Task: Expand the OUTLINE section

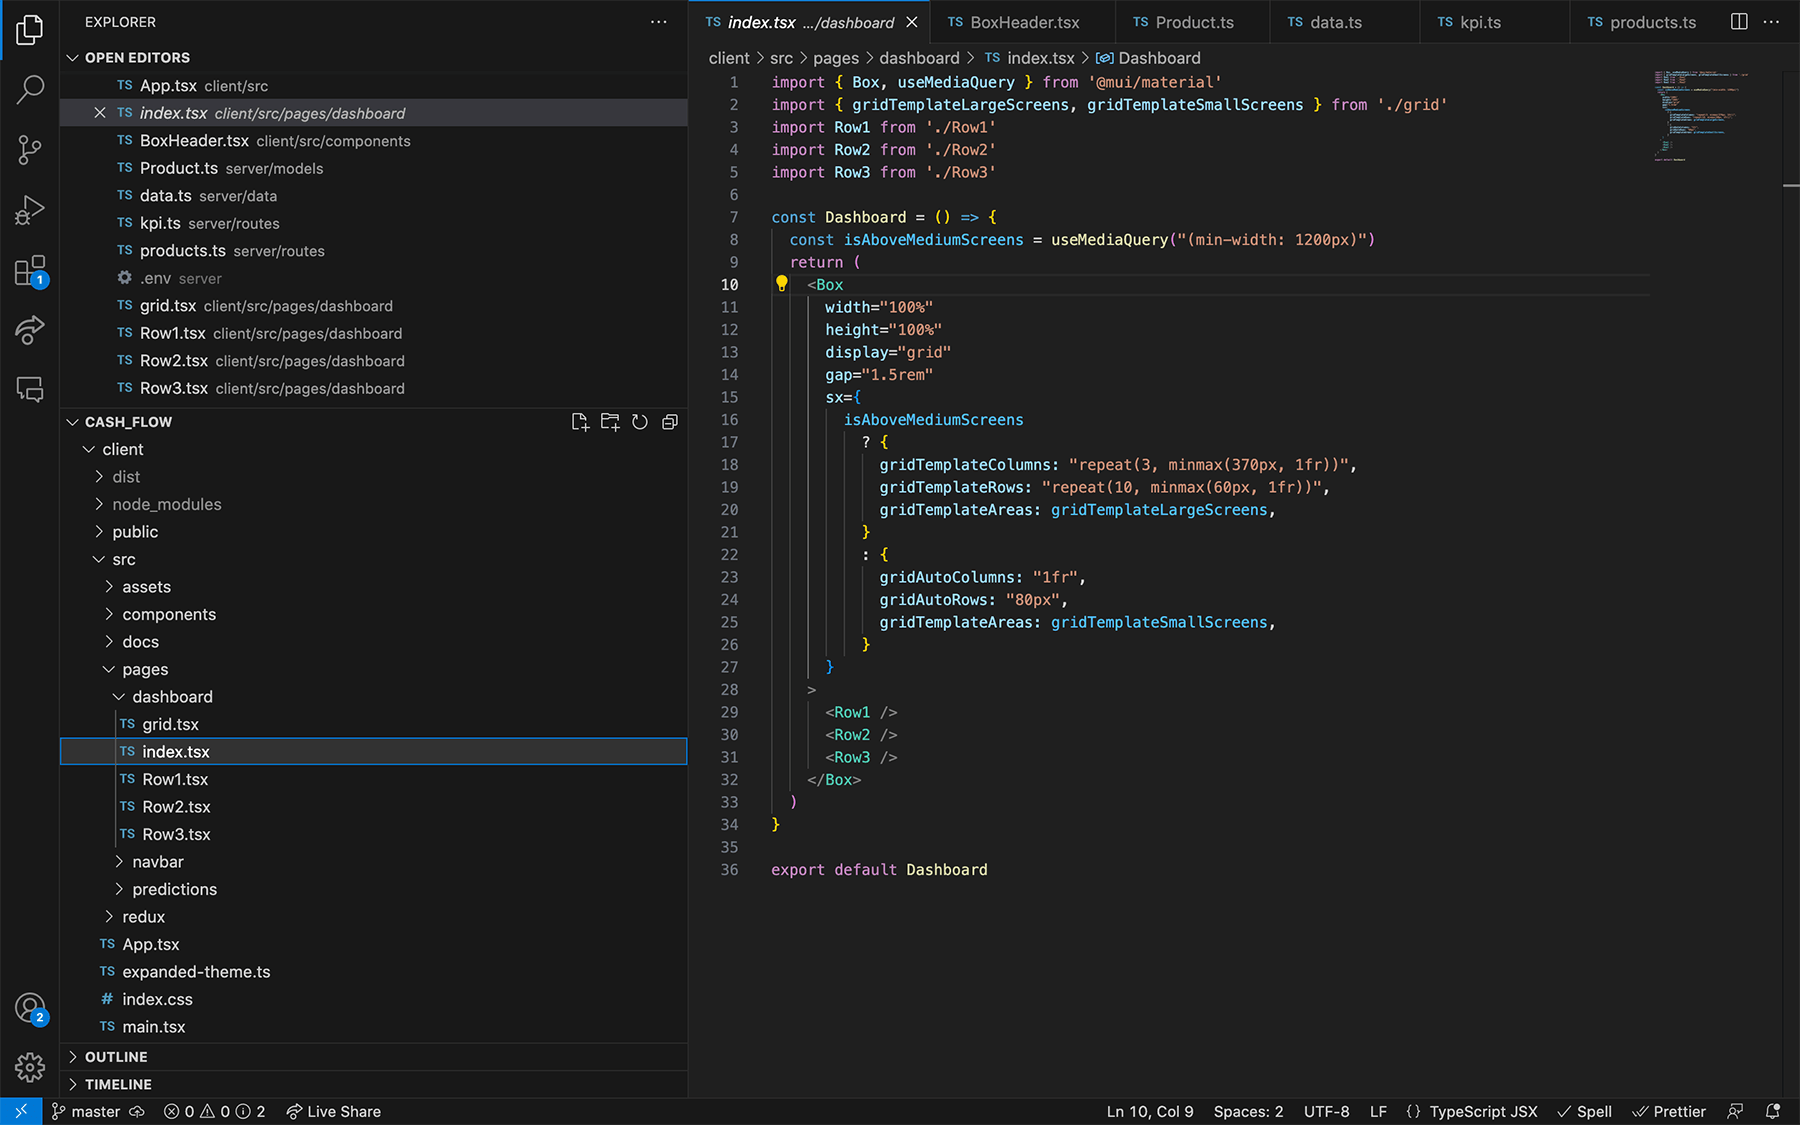Action: 72,1057
